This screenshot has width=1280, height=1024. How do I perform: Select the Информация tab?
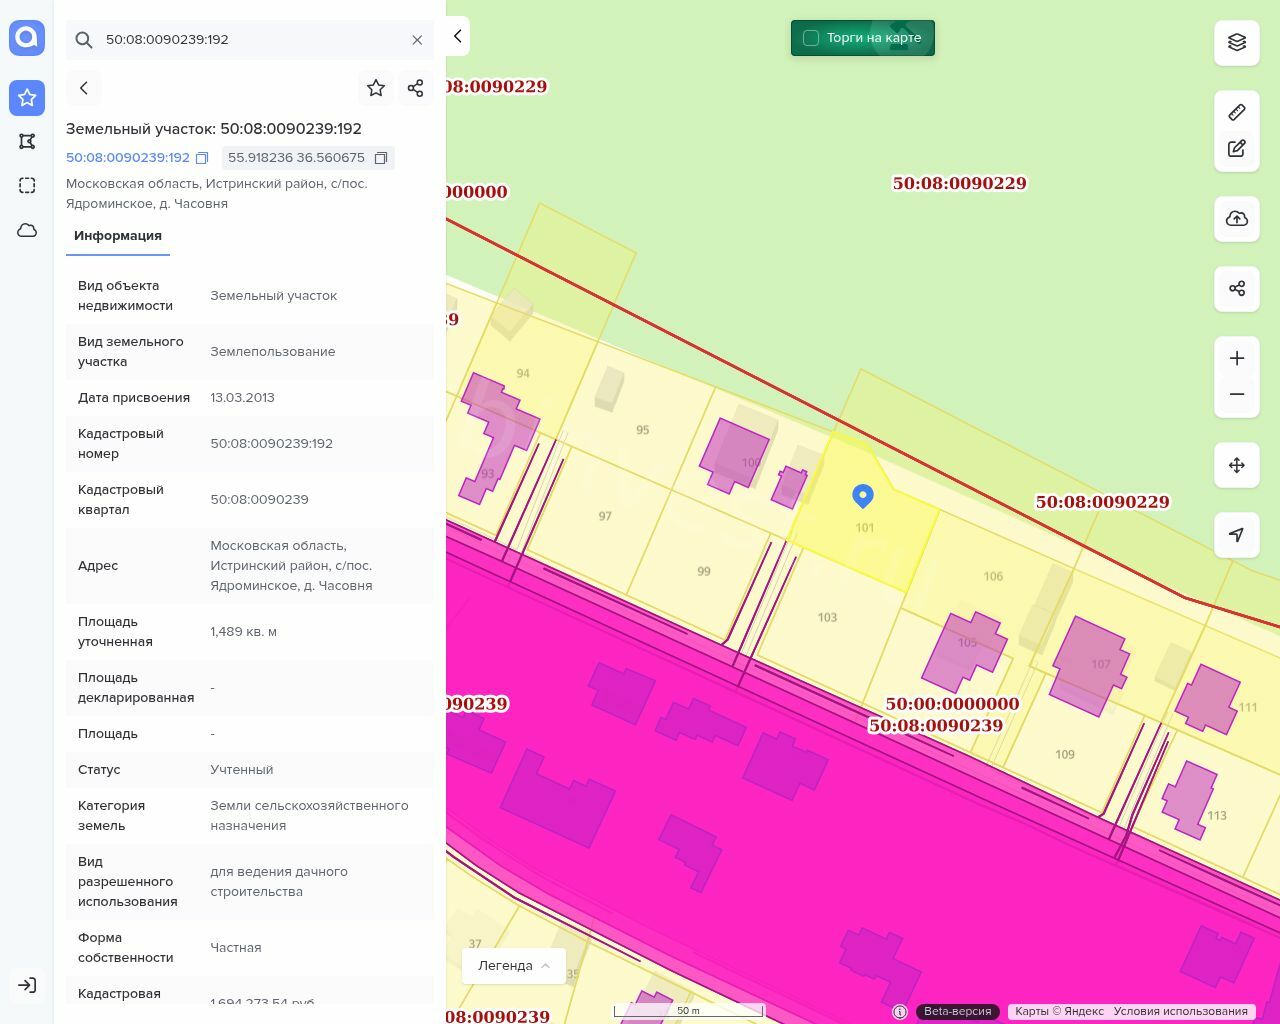[118, 236]
